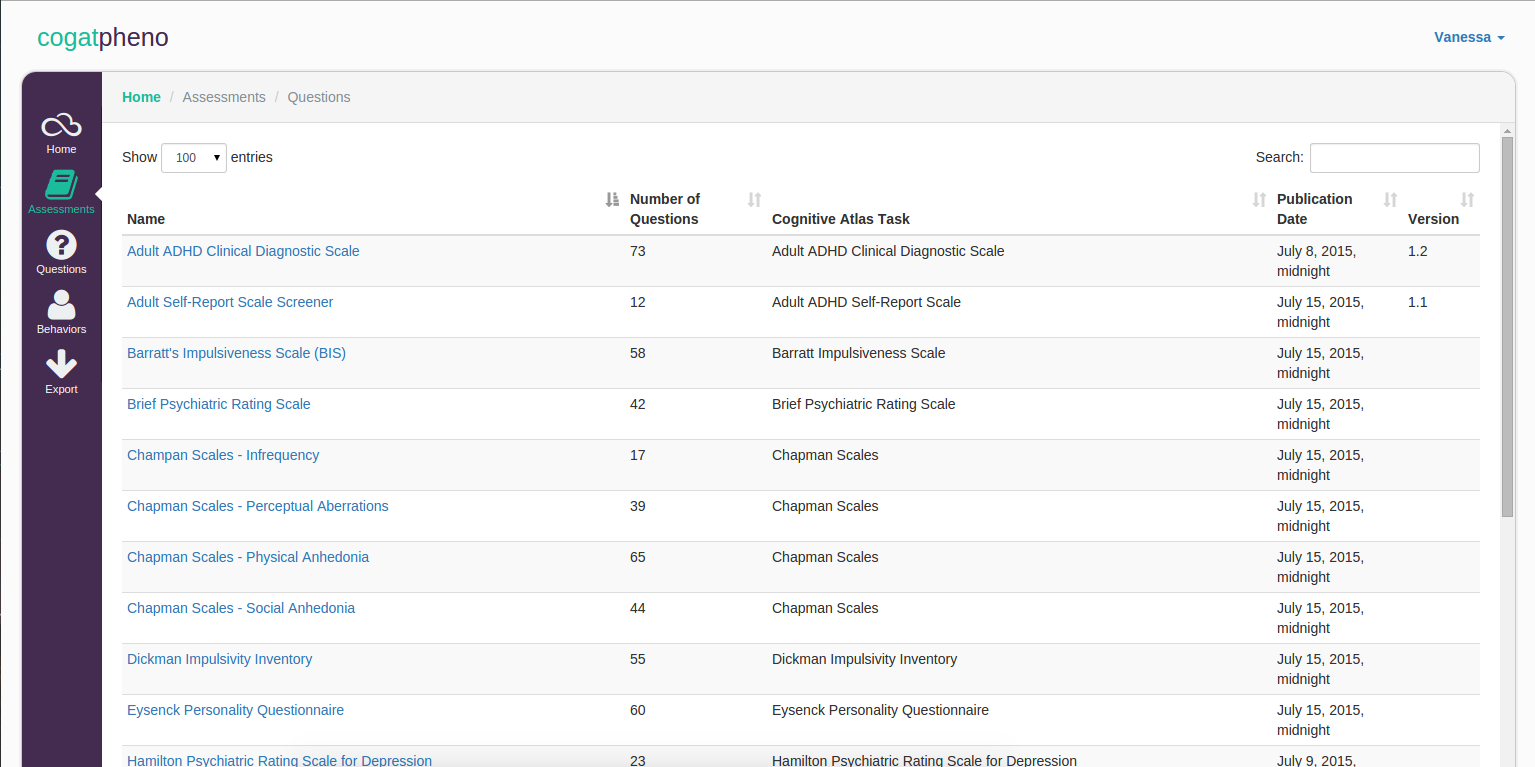The image size is (1535, 767).
Task: Open Dickman Impulsivity Inventory link
Action: pyautogui.click(x=220, y=659)
